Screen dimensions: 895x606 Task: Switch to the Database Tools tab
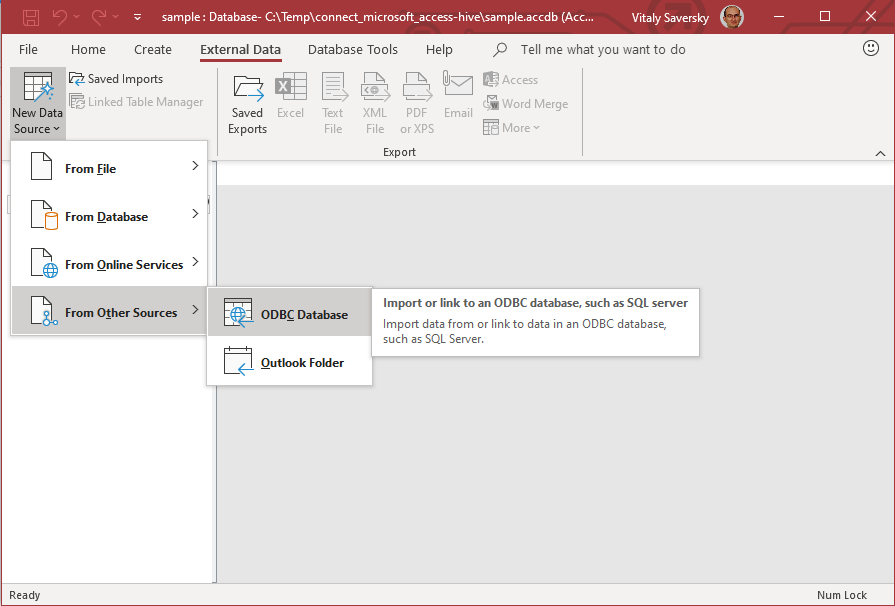[x=353, y=50]
